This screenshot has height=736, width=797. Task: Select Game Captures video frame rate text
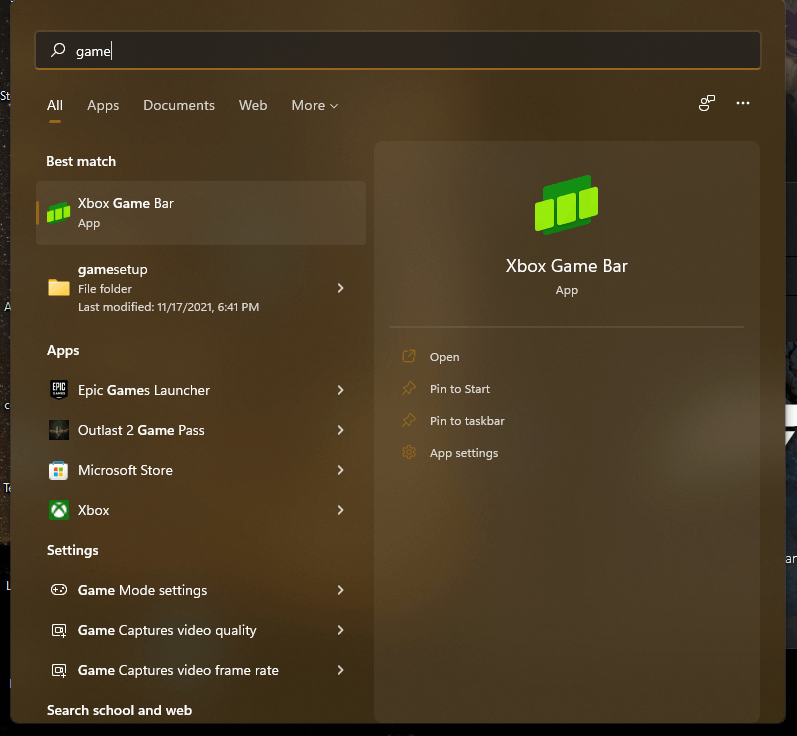click(178, 670)
